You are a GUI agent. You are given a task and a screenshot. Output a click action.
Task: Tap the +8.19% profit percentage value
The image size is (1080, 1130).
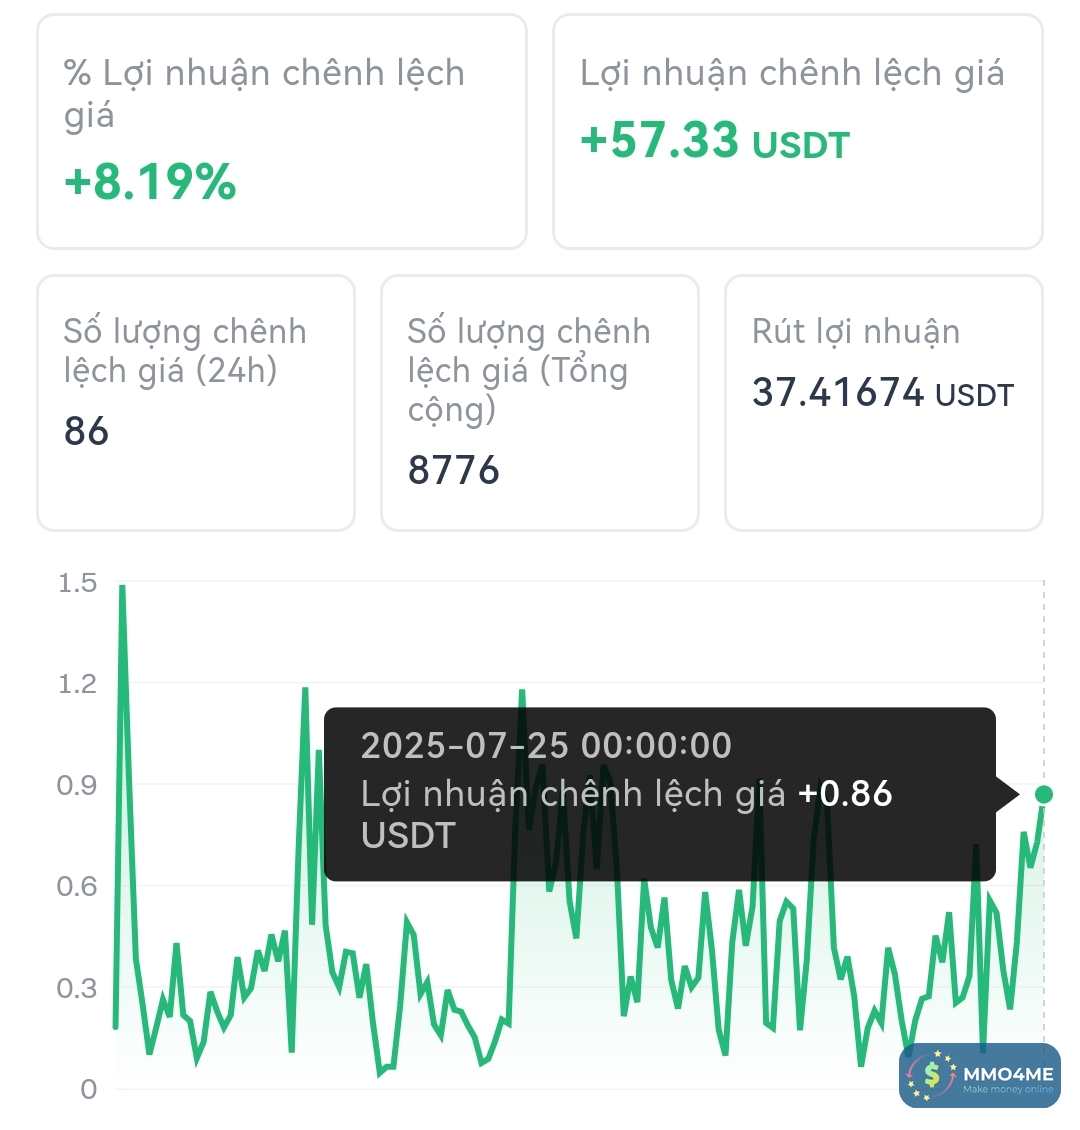click(x=150, y=182)
